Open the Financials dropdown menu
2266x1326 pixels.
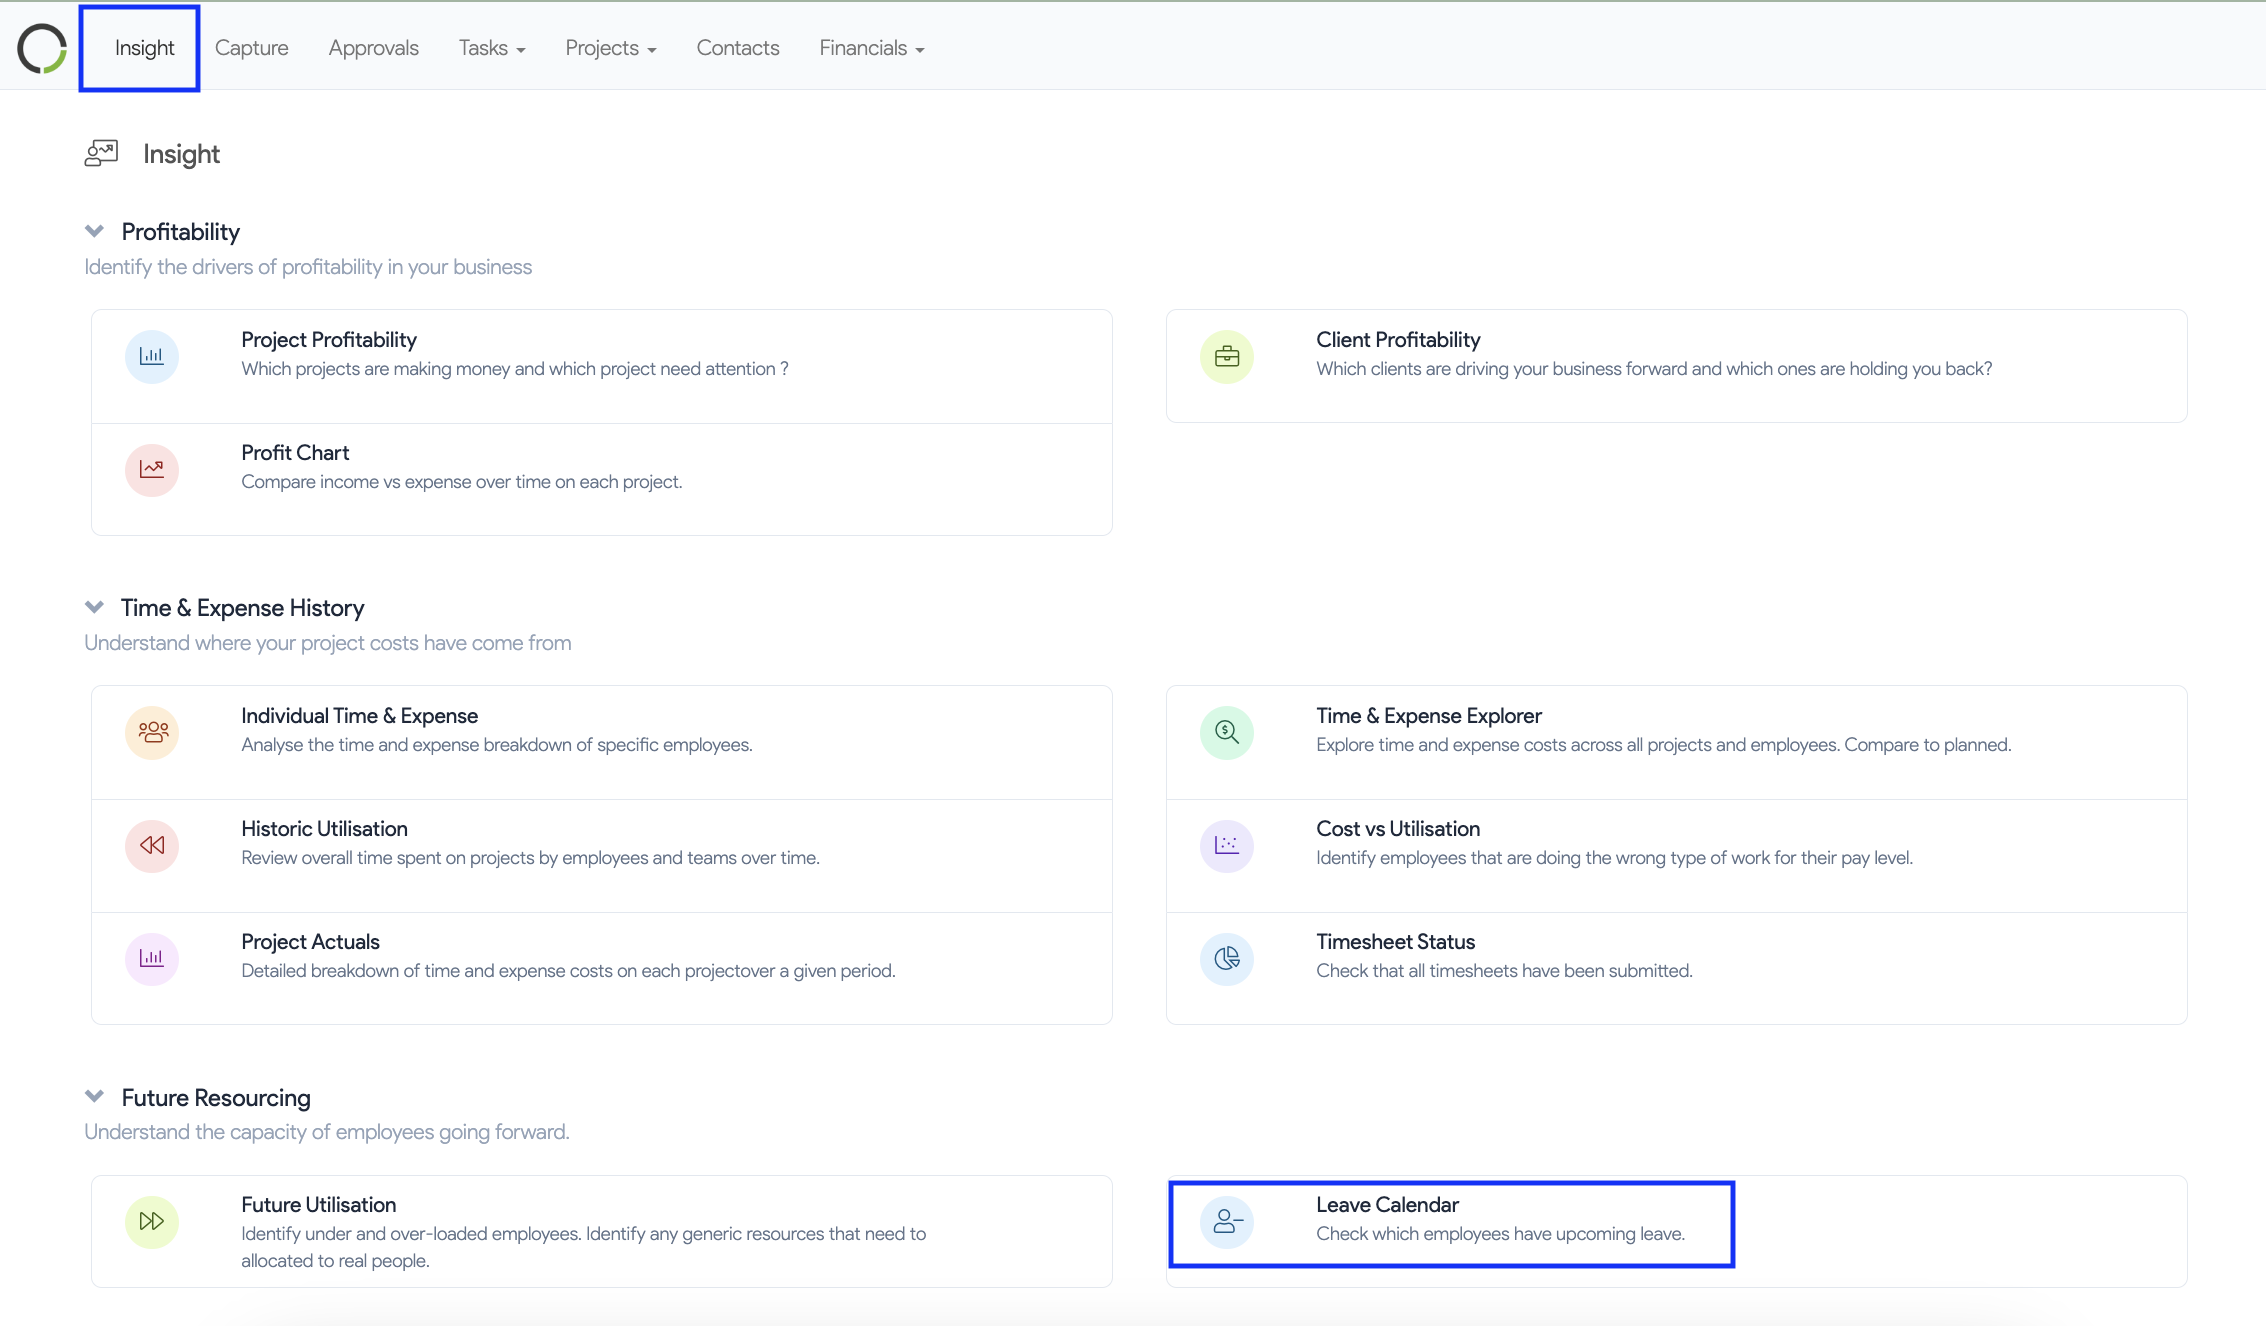coord(871,48)
